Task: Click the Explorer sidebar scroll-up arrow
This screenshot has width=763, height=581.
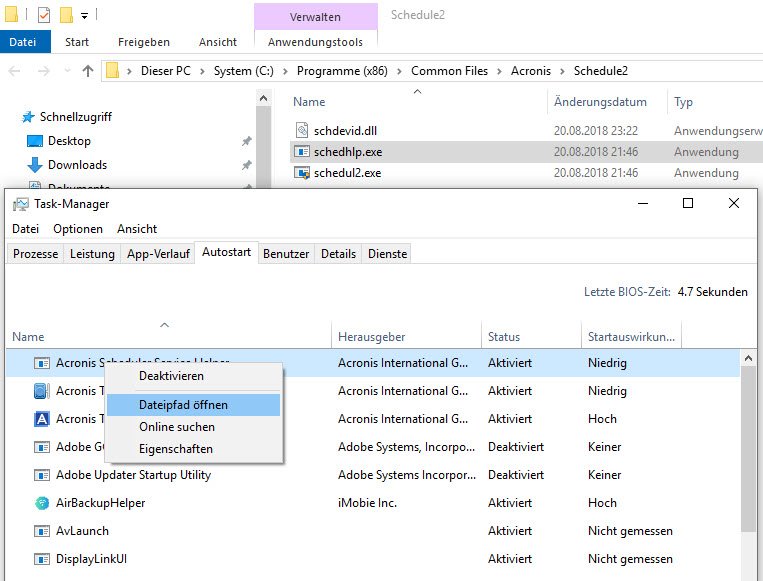Action: [263, 98]
